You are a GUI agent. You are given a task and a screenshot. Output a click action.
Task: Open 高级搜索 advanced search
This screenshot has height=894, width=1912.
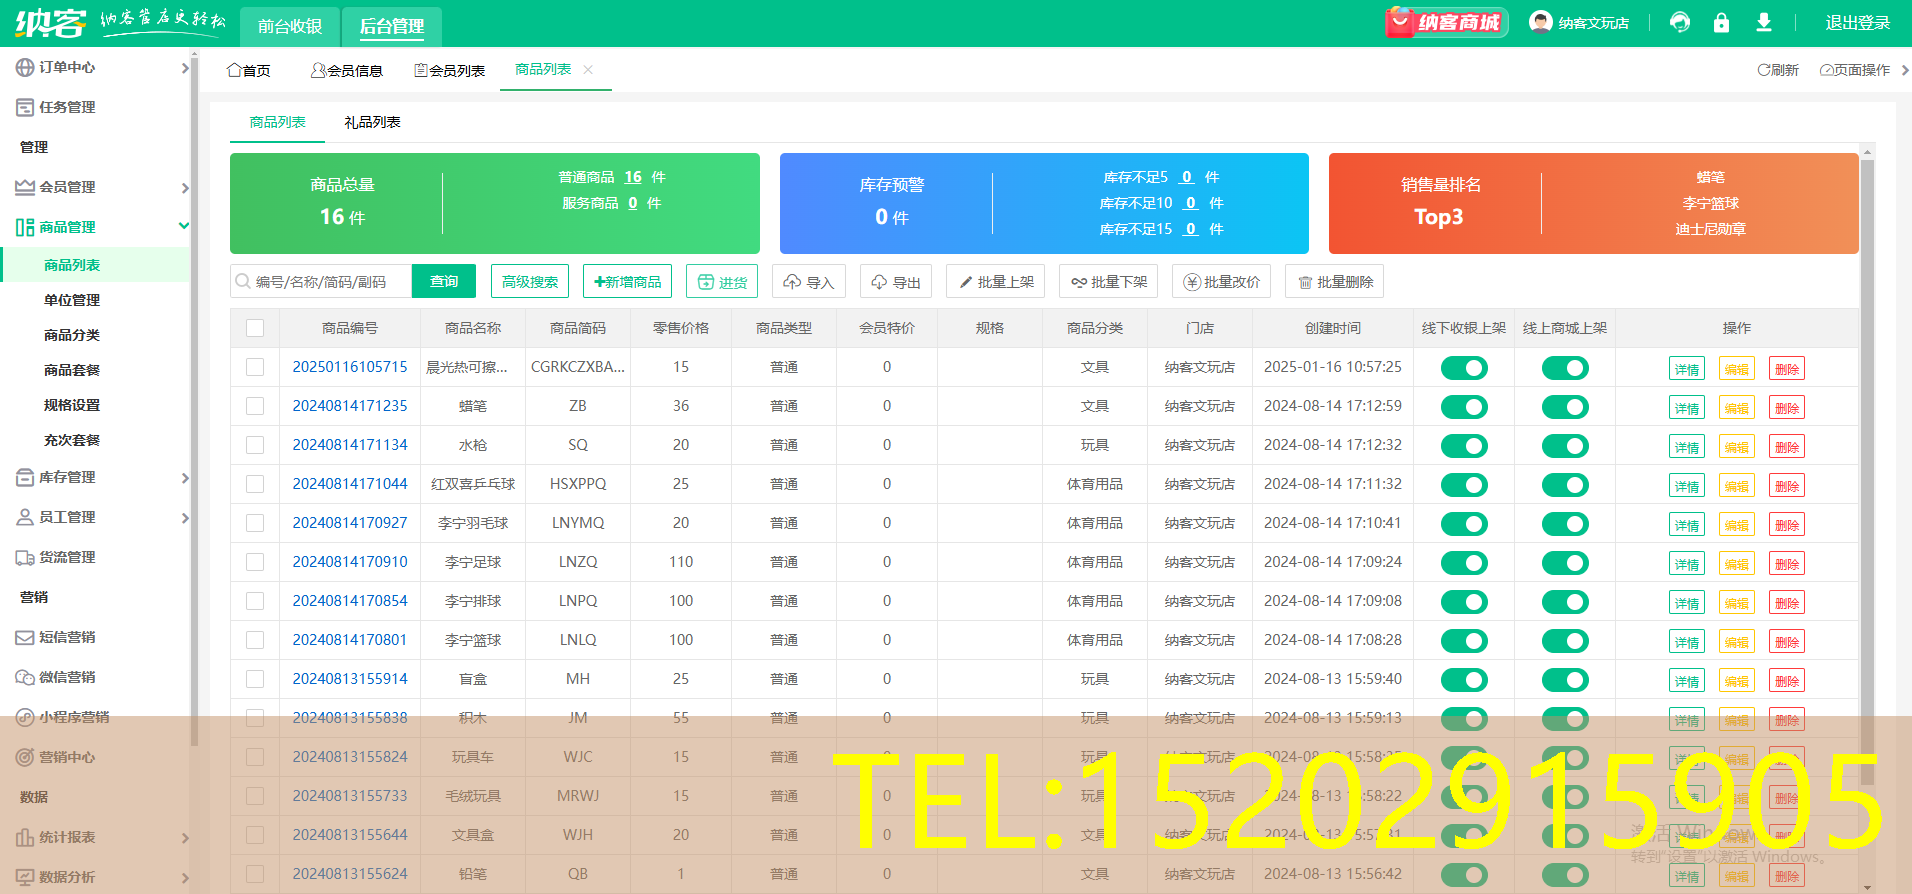(530, 282)
